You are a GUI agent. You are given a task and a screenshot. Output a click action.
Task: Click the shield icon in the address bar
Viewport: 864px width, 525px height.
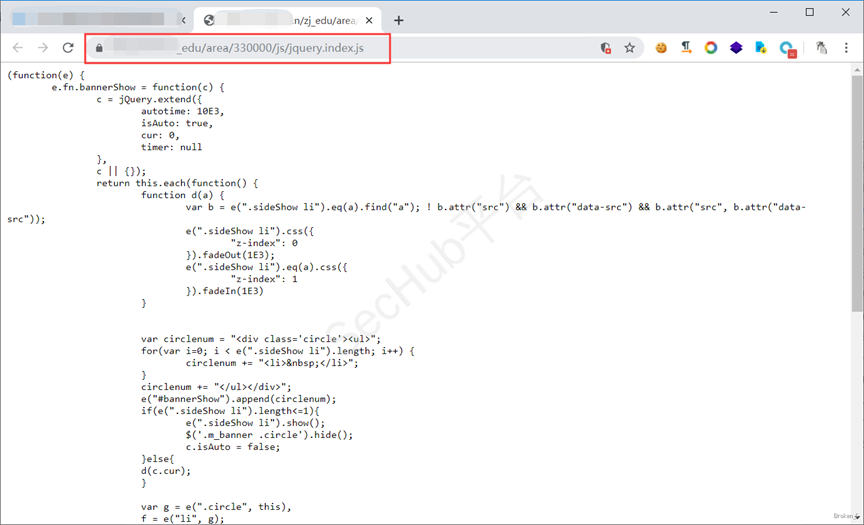(x=606, y=48)
